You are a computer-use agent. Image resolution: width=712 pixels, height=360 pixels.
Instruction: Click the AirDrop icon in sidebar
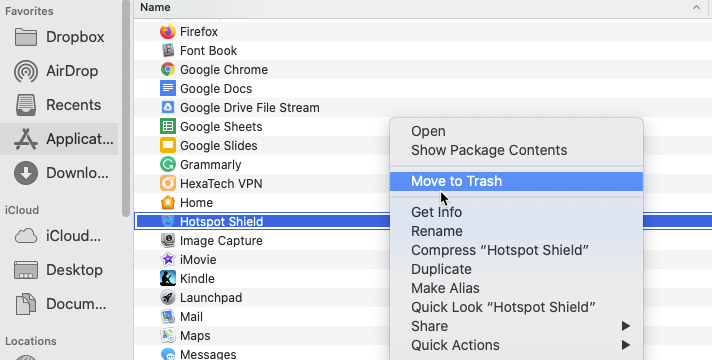[x=26, y=71]
